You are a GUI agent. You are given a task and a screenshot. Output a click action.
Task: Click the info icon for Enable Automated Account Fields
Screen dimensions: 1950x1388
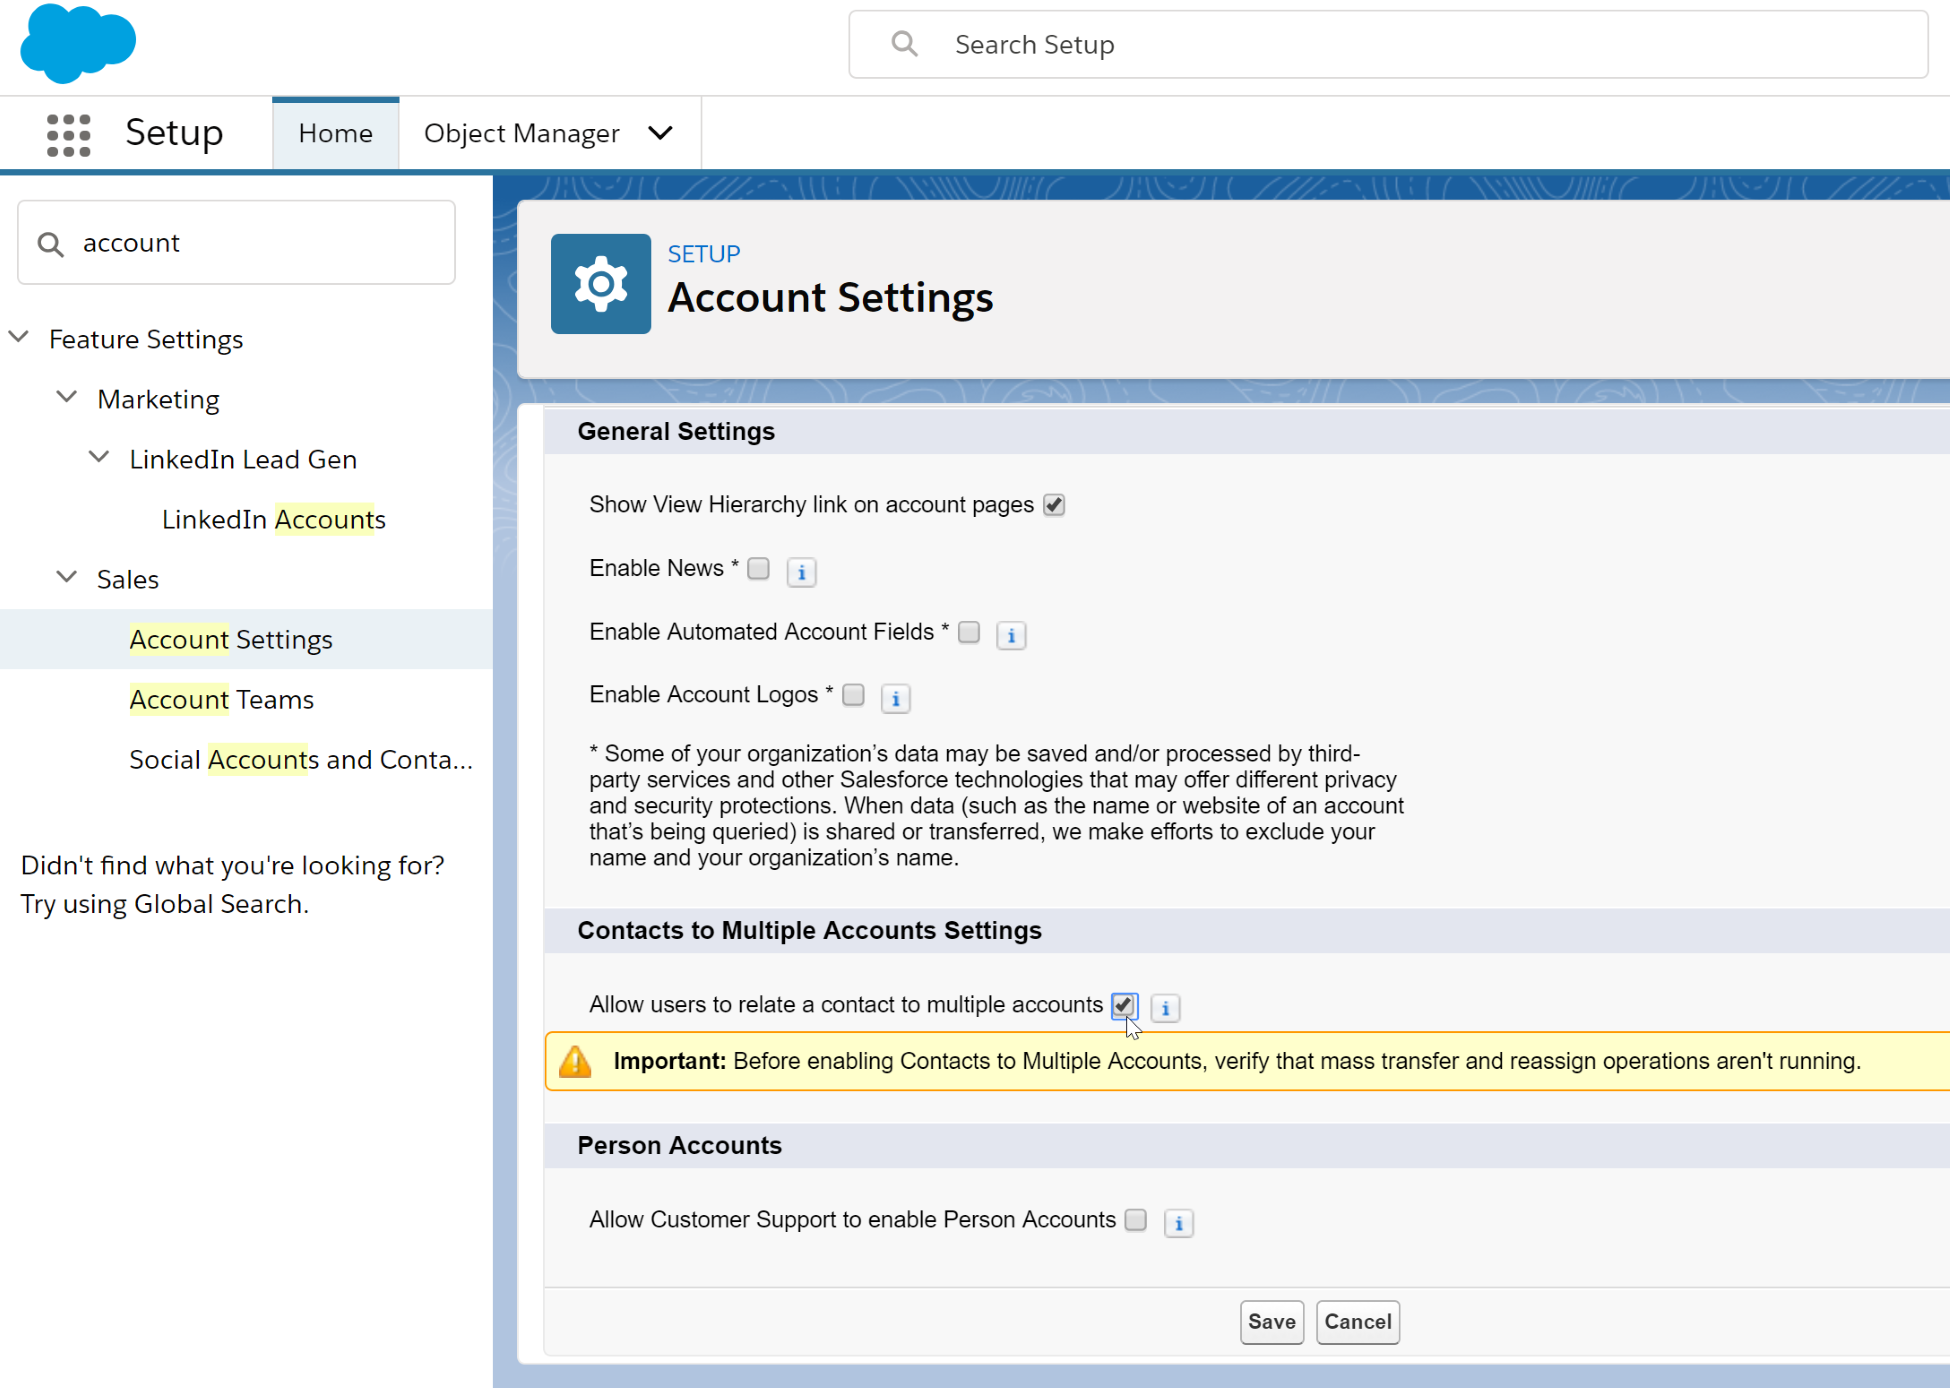[1011, 635]
